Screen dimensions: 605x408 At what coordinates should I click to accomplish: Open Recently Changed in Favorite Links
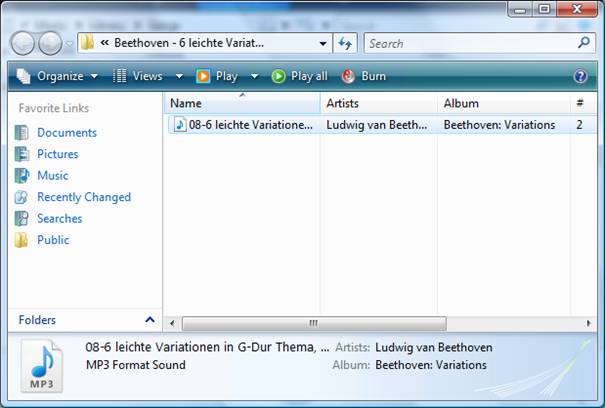(x=83, y=197)
